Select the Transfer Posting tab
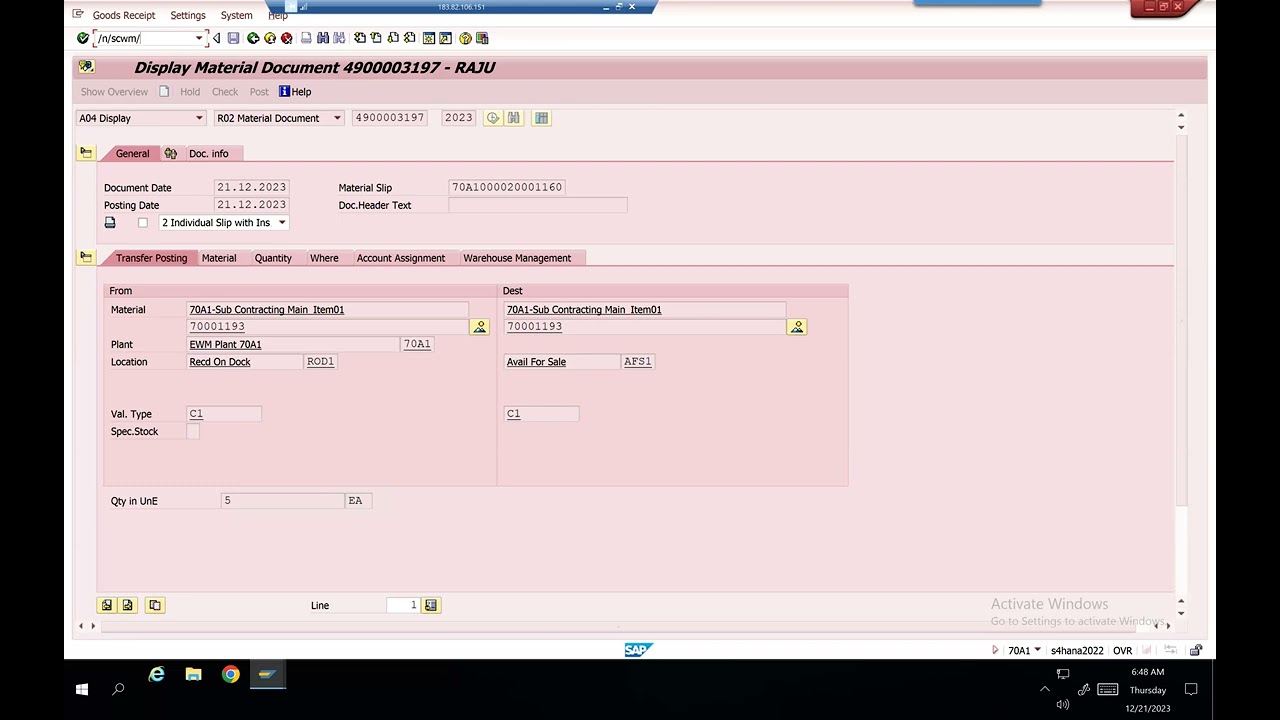 [151, 258]
